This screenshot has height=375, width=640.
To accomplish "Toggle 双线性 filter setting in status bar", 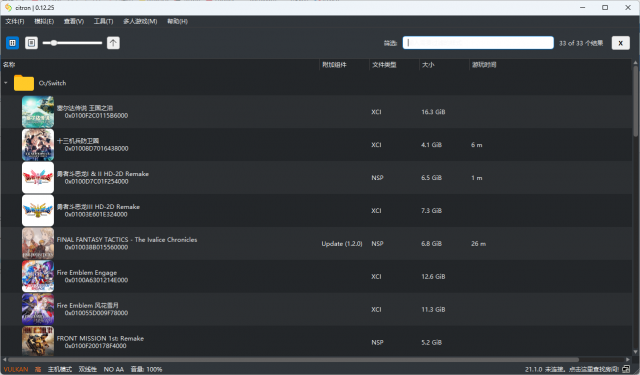I will click(87, 369).
